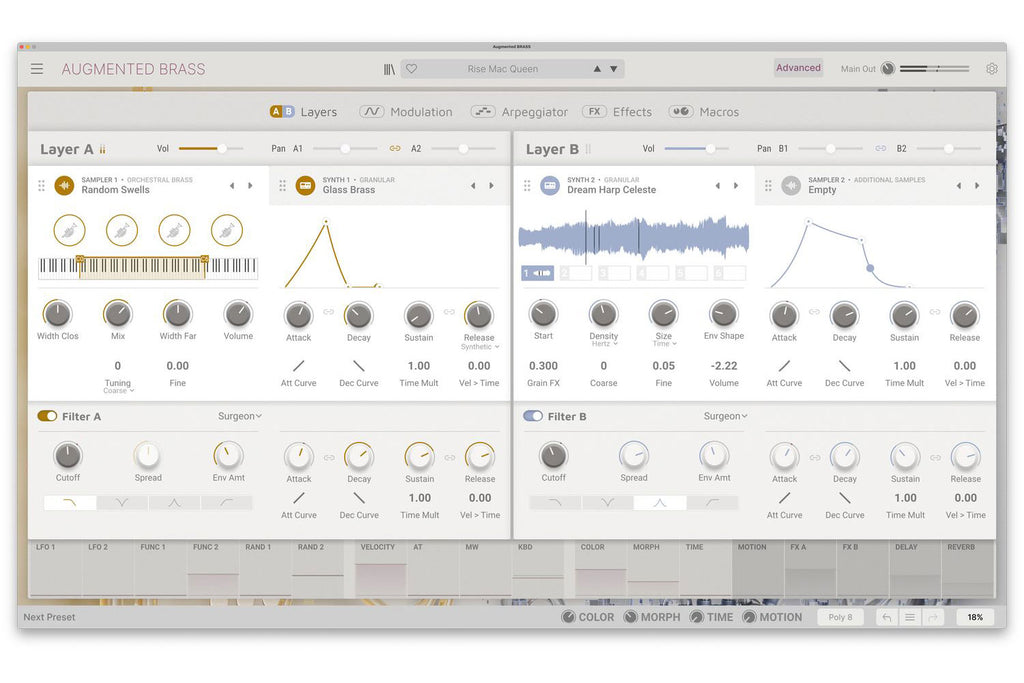This screenshot has width=1024, height=683.
Task: Click the Filter A Cutoff knob
Action: coord(67,455)
